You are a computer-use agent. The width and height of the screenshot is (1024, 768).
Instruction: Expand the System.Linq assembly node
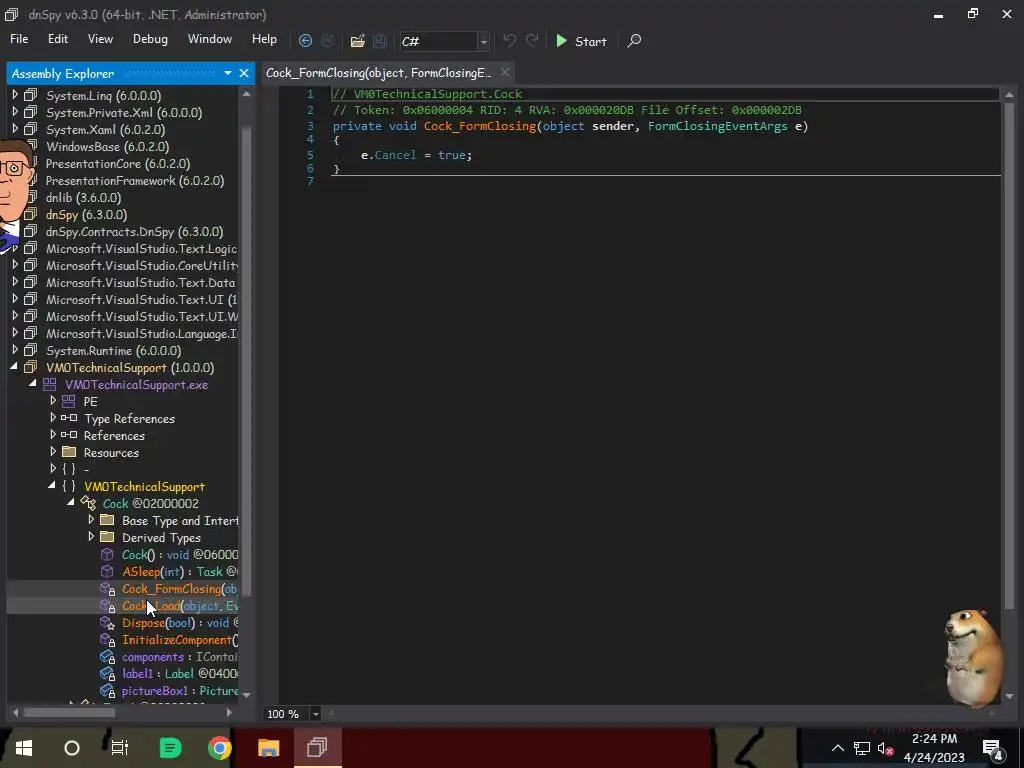[x=15, y=95]
